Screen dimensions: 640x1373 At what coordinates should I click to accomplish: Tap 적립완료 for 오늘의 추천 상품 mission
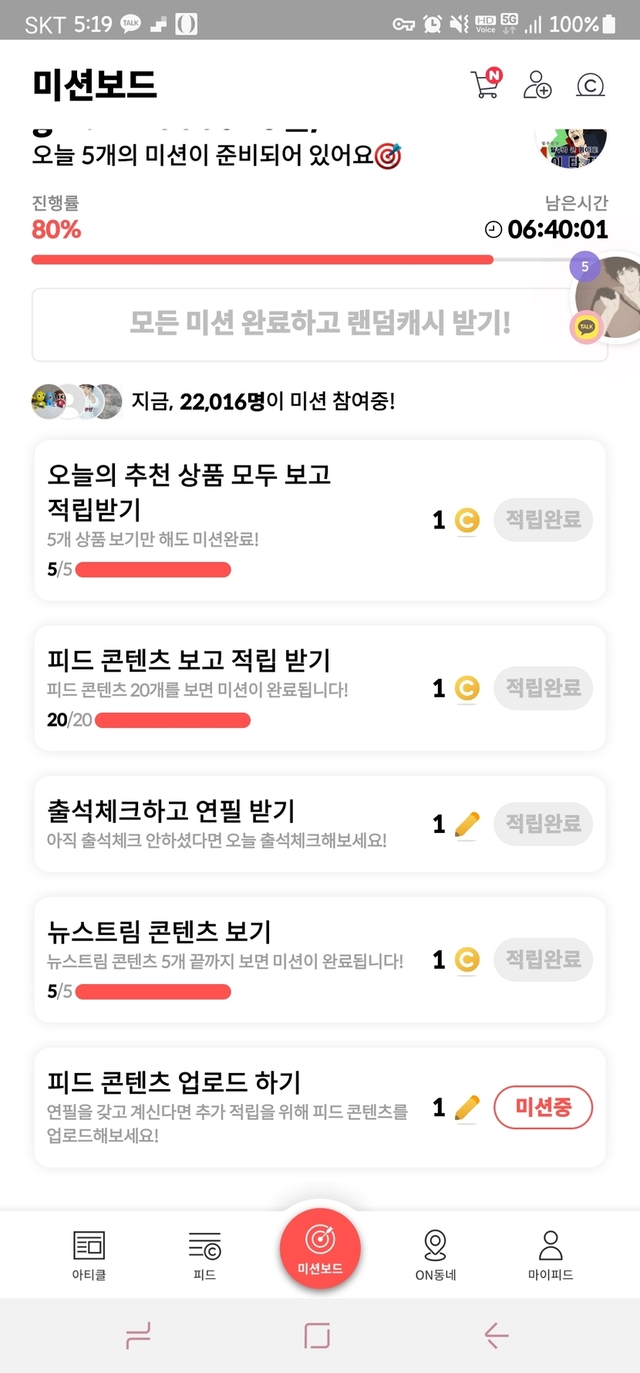point(543,520)
